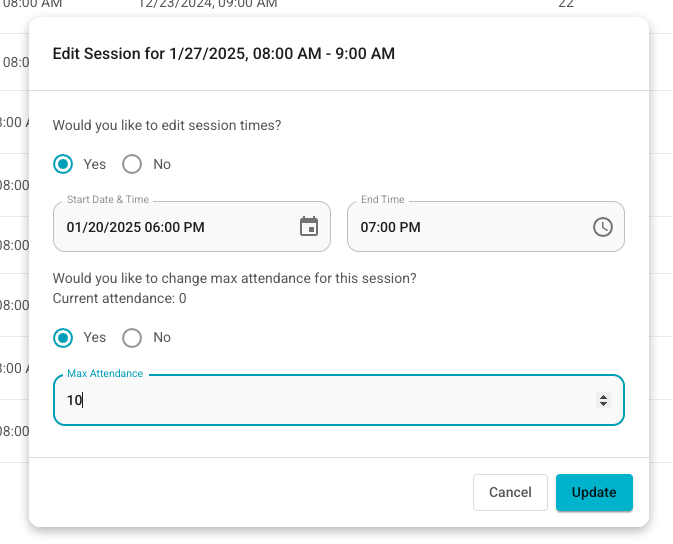Click the 07:00 PM end time value
Image resolution: width=673 pixels, height=544 pixels.
(390, 227)
